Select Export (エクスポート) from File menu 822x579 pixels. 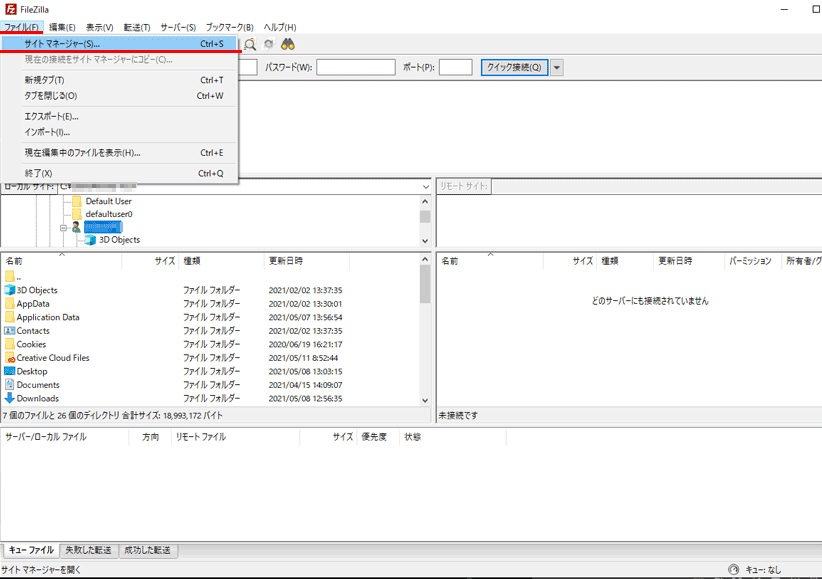(120, 116)
